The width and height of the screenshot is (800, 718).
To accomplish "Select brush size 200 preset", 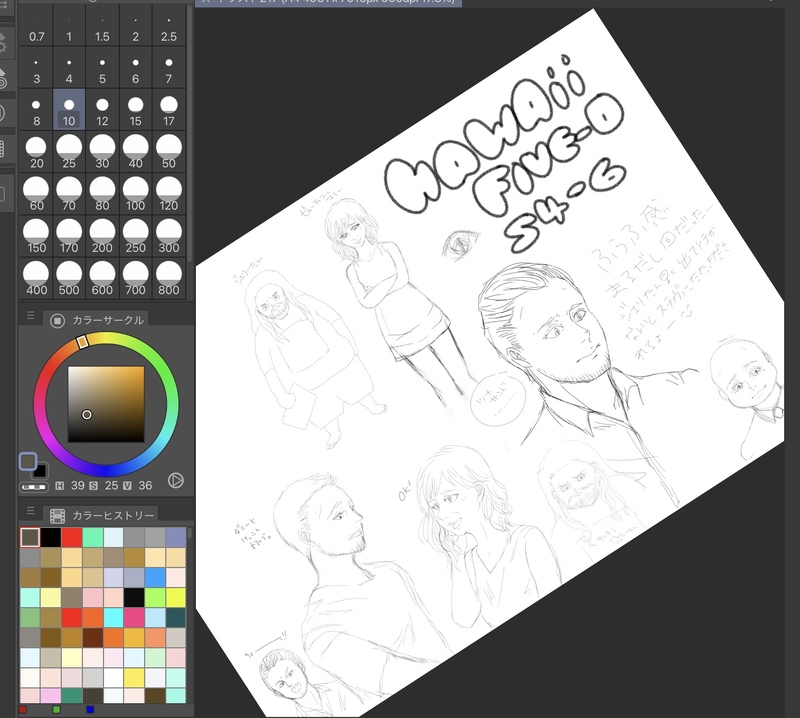I will [102, 237].
